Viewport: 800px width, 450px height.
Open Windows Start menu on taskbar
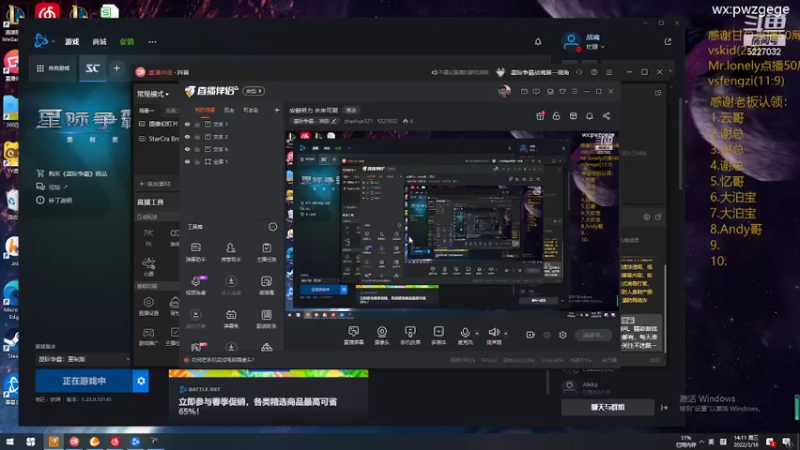10,441
